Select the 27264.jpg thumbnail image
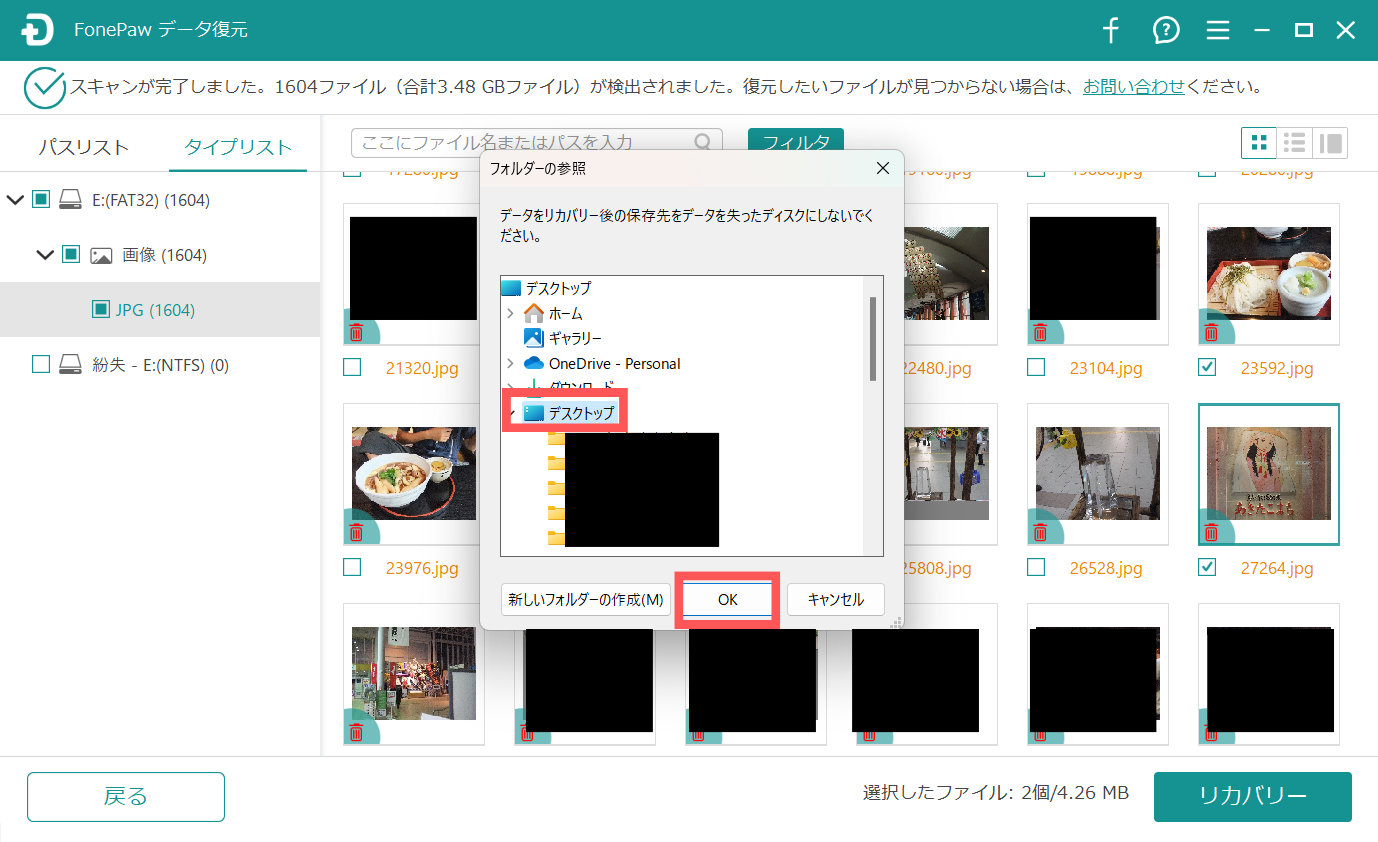Image resolution: width=1378 pixels, height=842 pixels. tap(1268, 474)
